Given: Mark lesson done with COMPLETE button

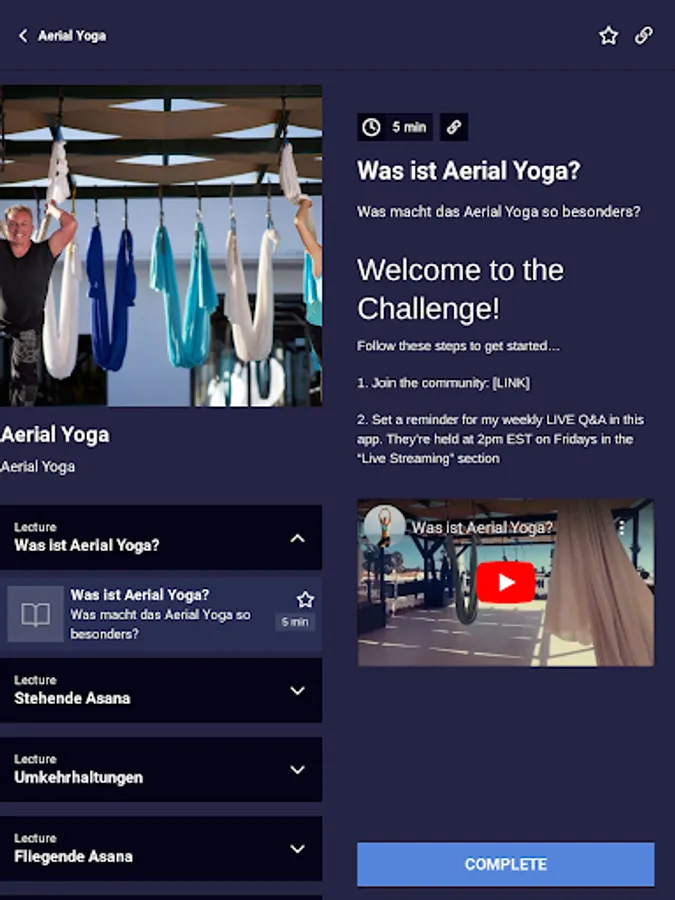Looking at the screenshot, I should coord(506,864).
